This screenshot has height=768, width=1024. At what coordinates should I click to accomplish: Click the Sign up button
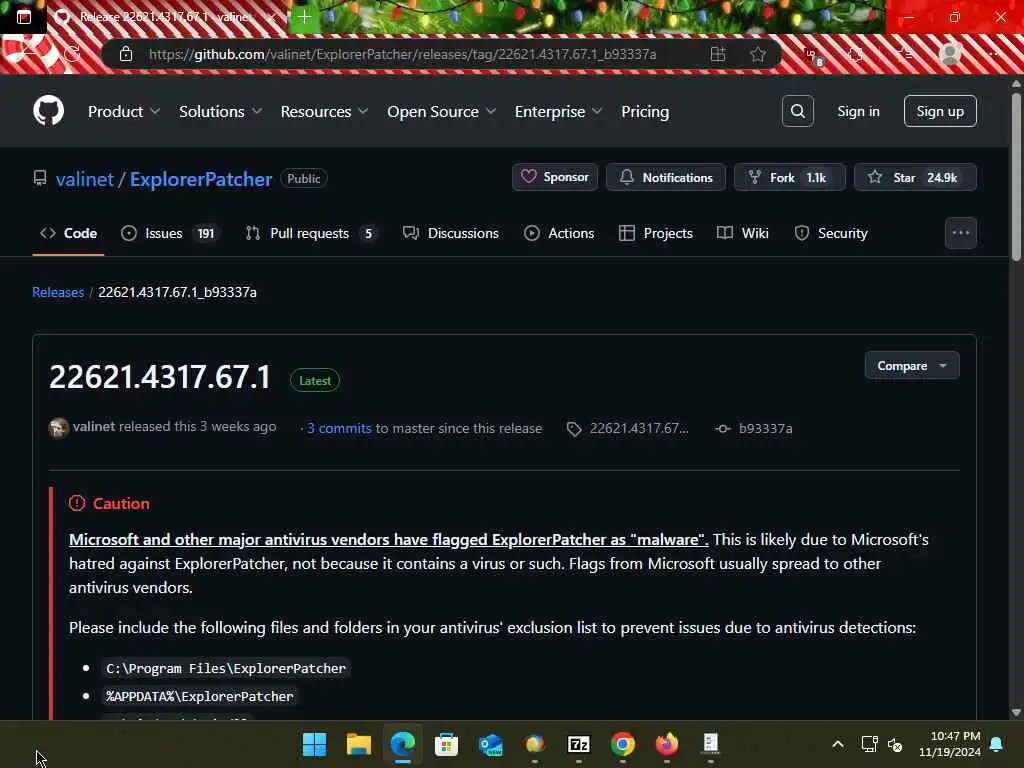pyautogui.click(x=940, y=111)
